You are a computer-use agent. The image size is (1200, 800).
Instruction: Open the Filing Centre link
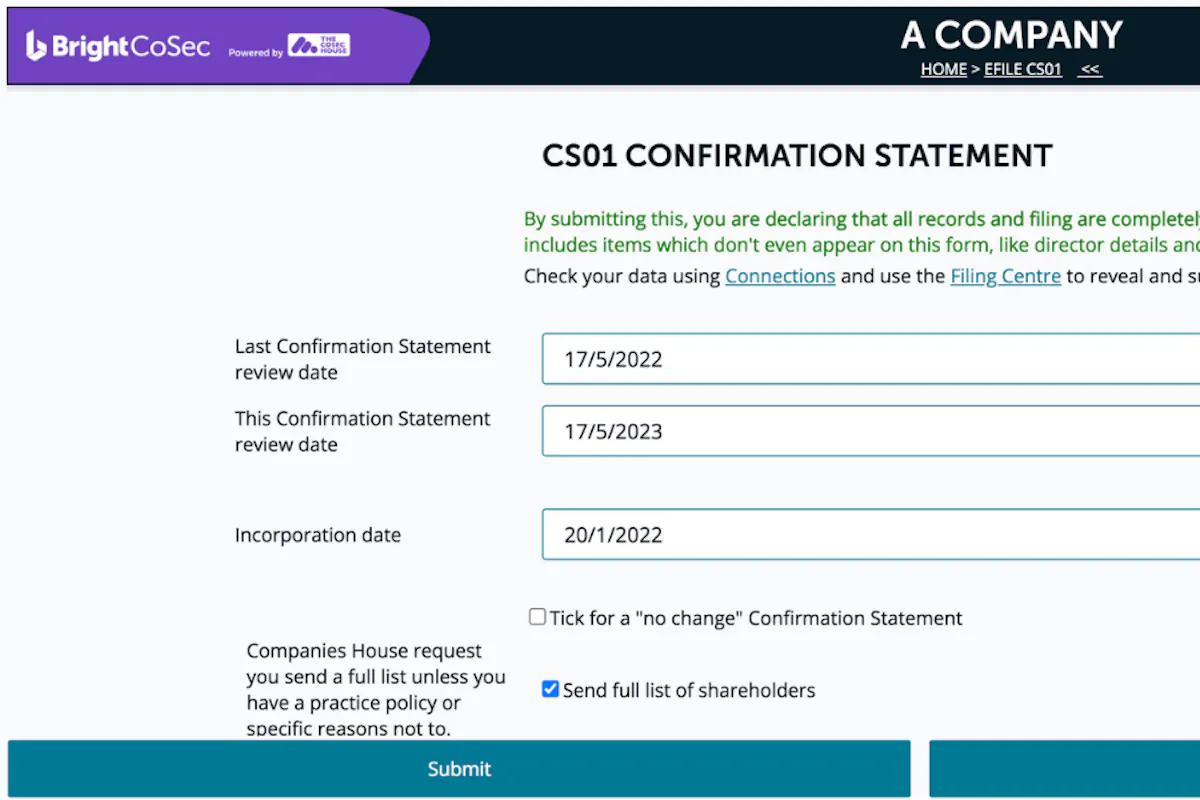[1005, 276]
